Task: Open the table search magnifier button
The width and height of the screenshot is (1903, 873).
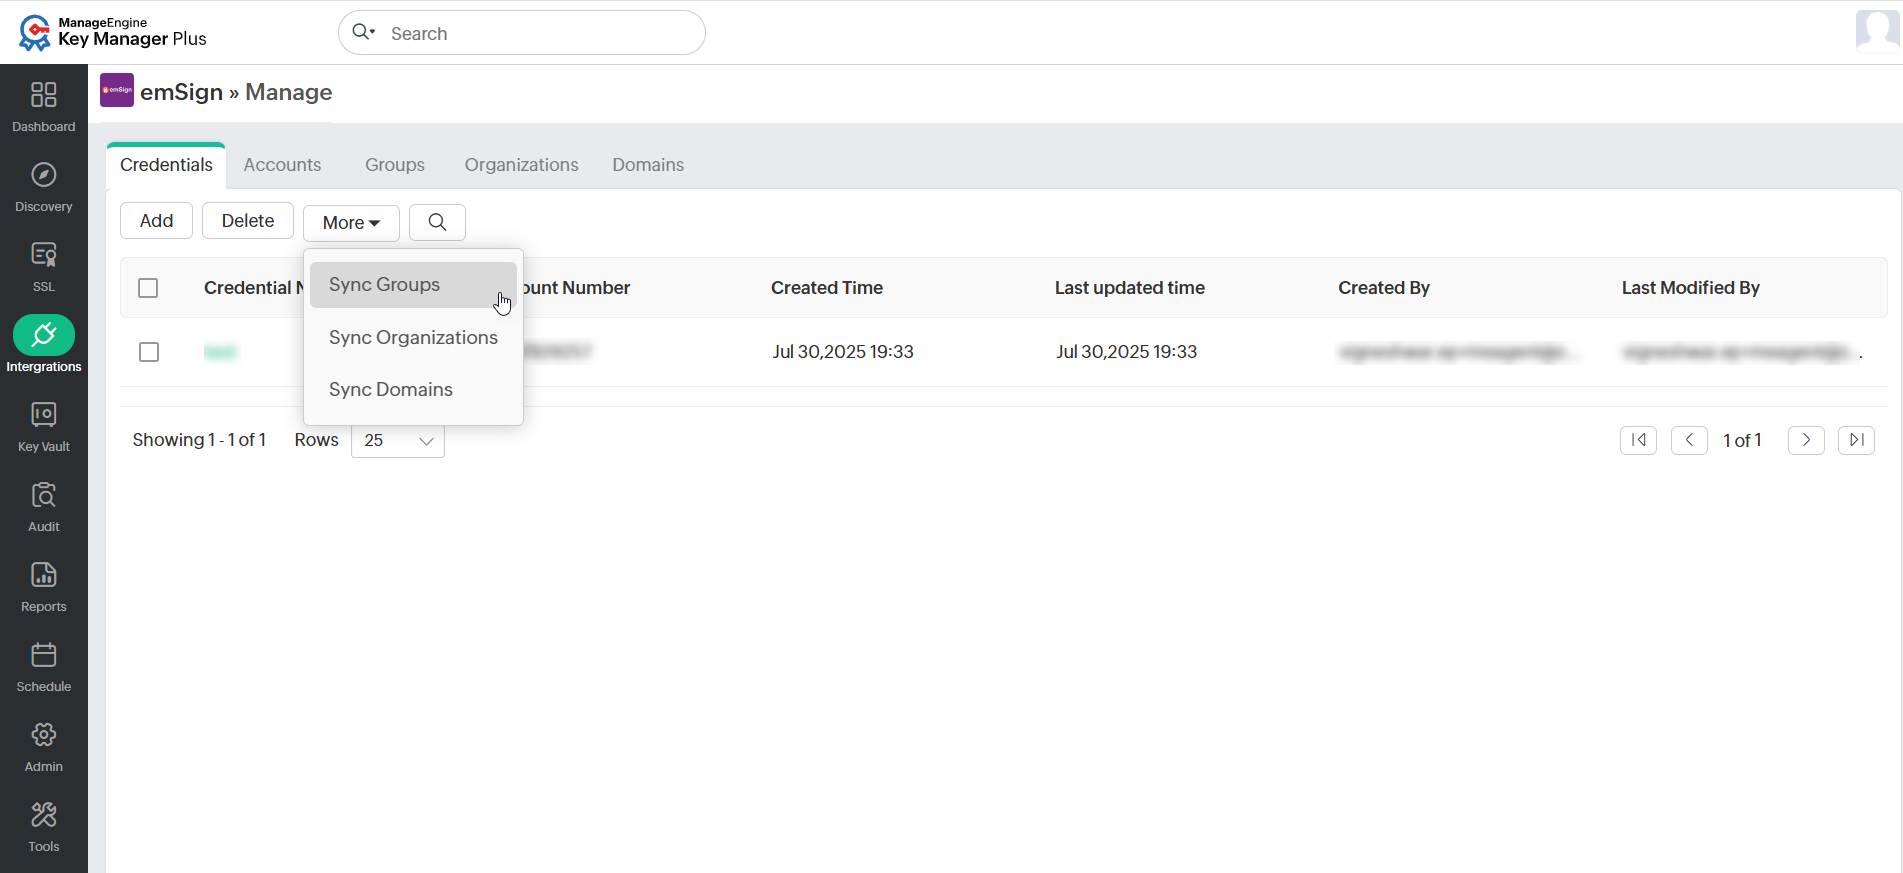Action: [x=437, y=222]
